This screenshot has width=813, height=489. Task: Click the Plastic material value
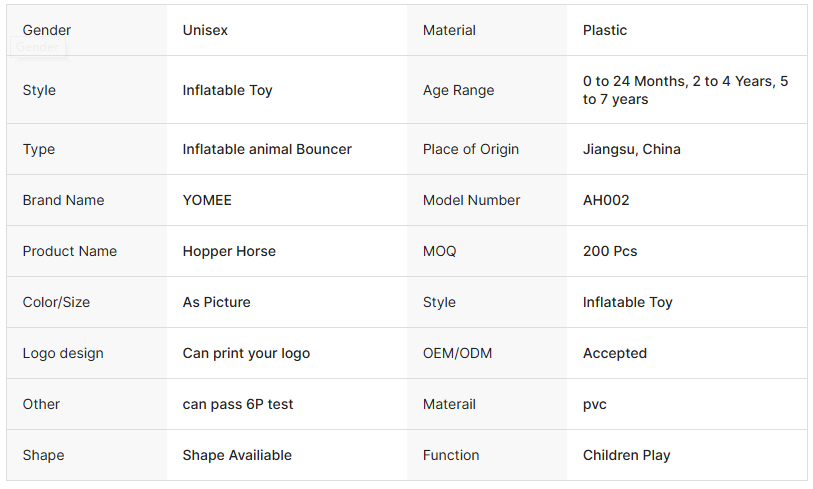tap(605, 30)
